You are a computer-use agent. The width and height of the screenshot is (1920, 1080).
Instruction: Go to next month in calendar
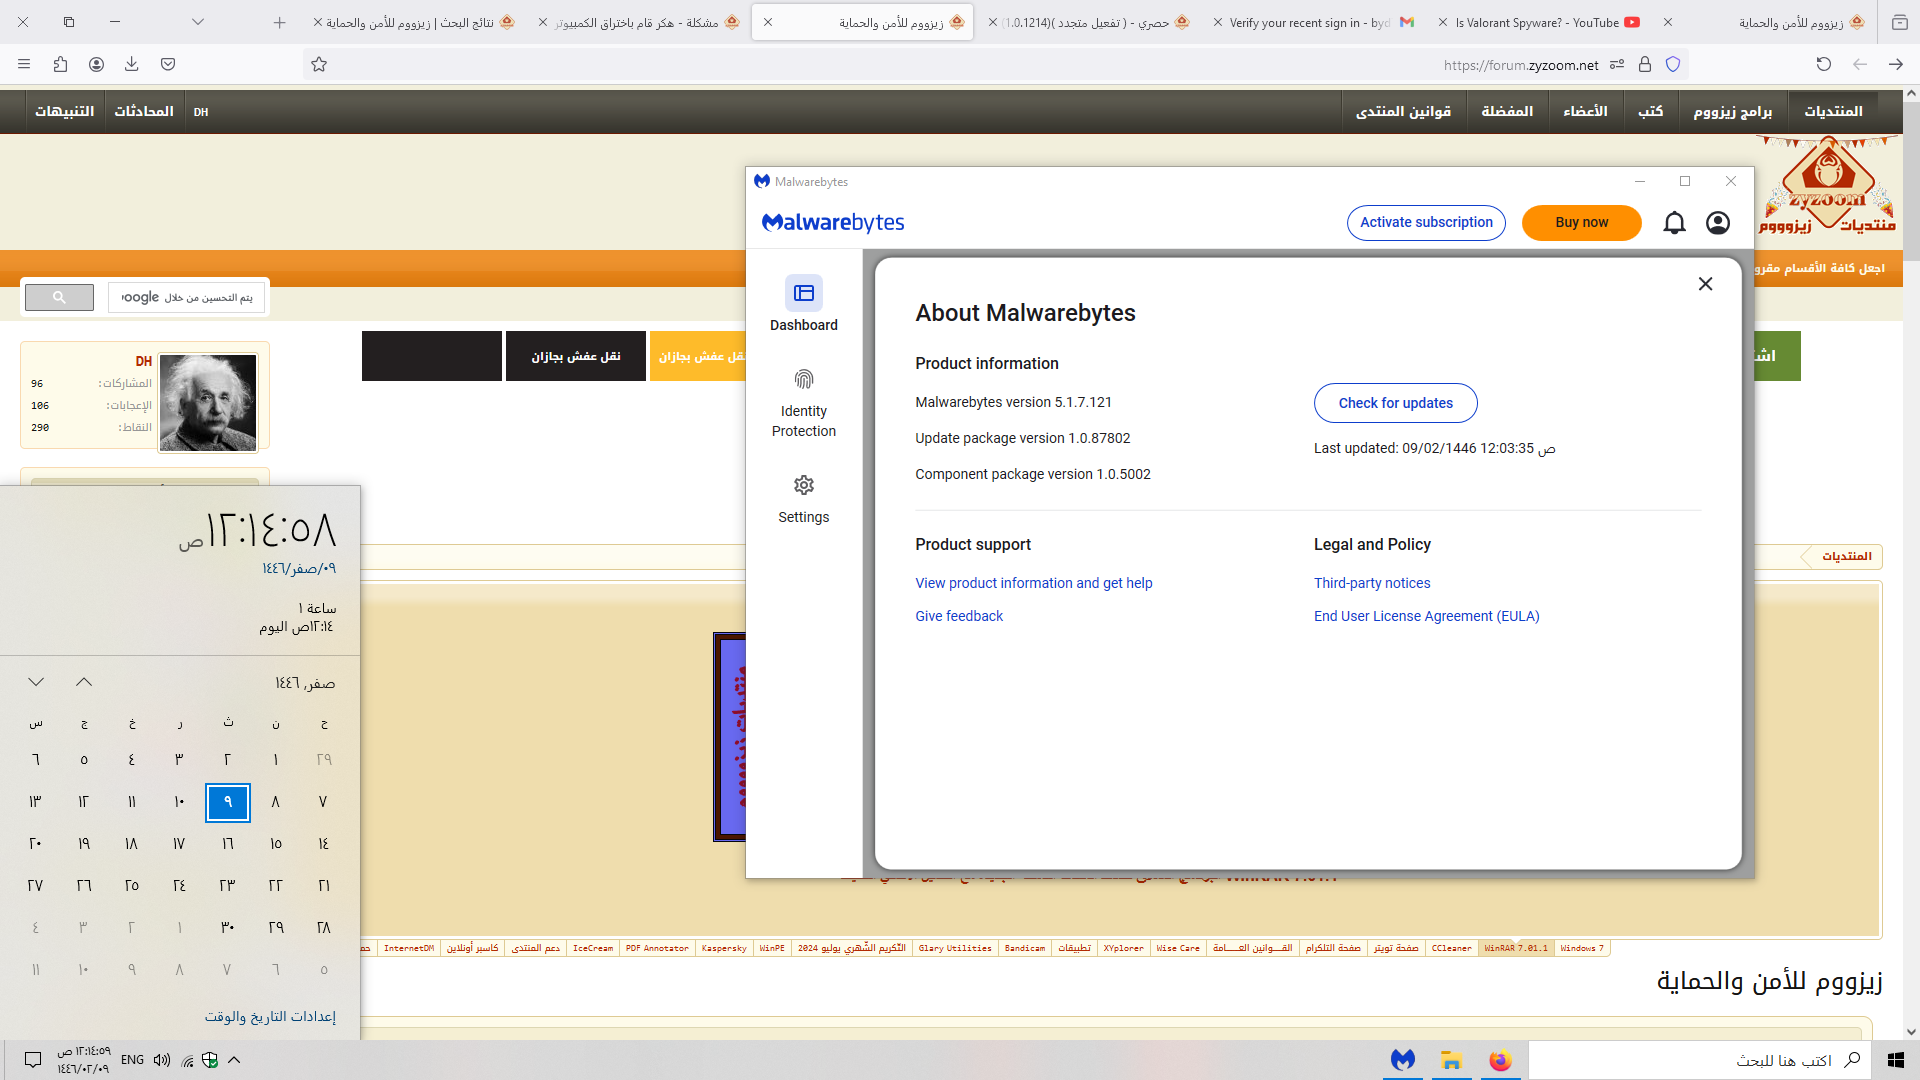tap(36, 682)
